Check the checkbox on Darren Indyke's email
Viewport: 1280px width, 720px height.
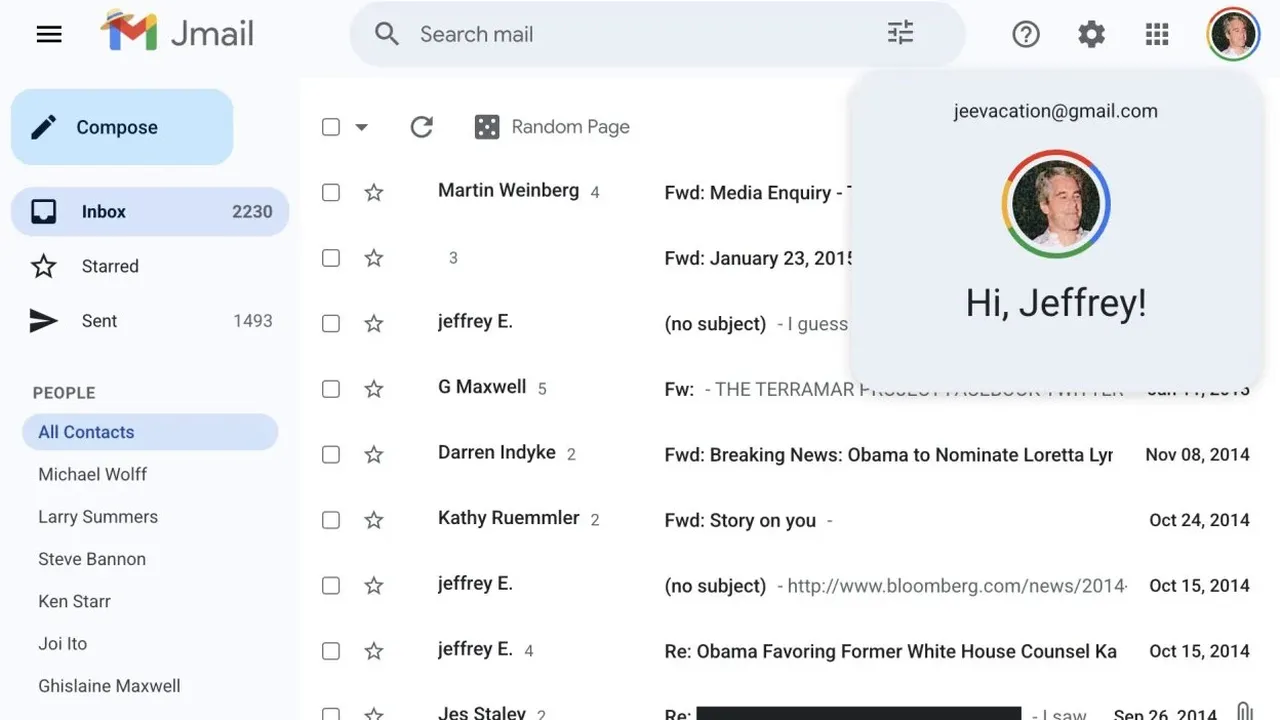[x=330, y=454]
